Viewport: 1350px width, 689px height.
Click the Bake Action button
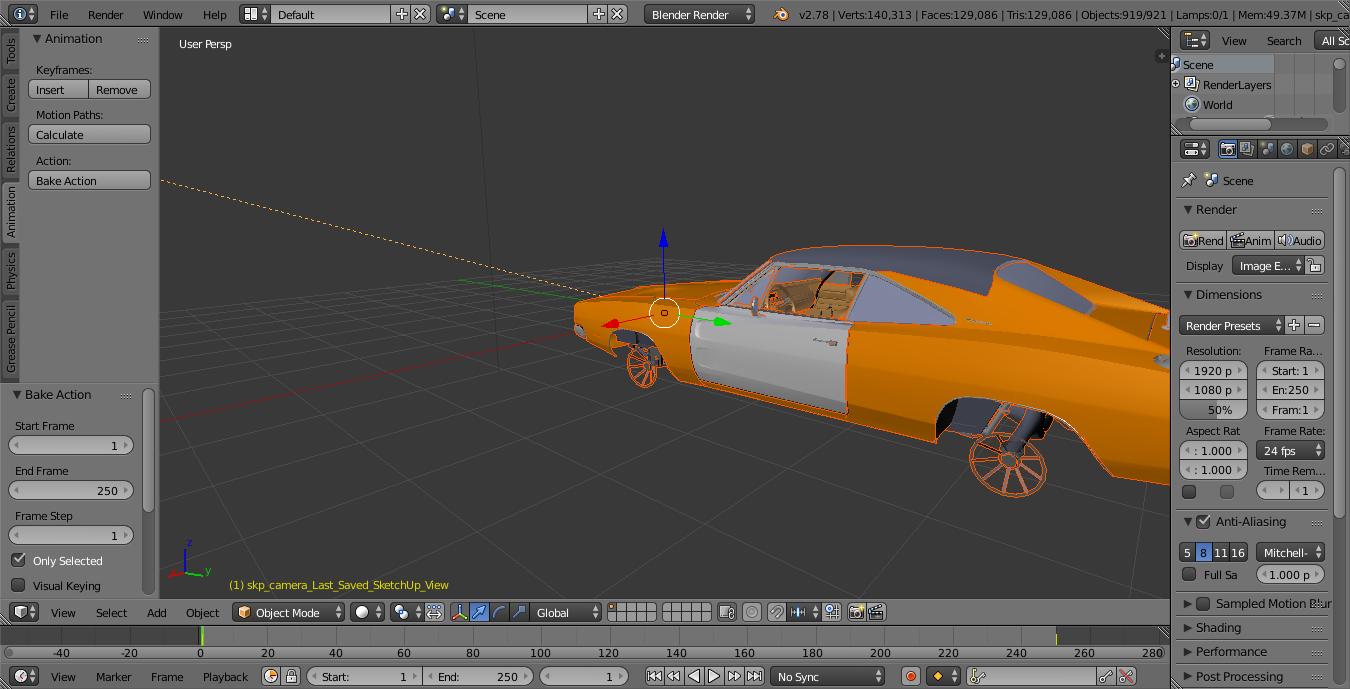click(89, 181)
